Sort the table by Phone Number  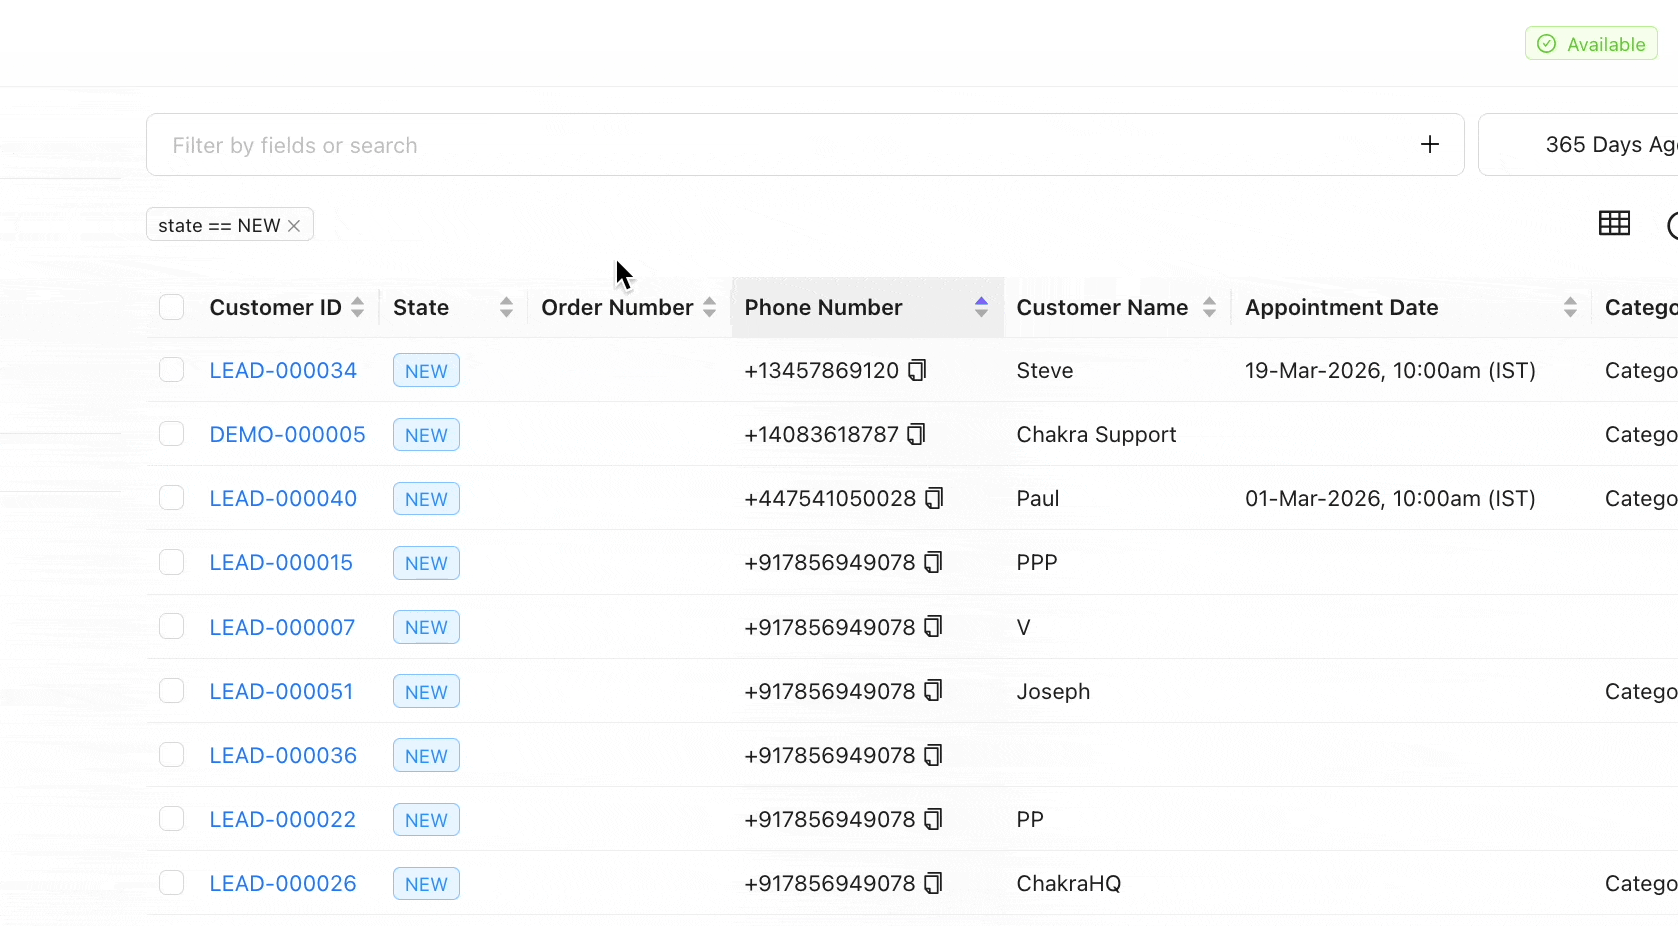(x=981, y=308)
